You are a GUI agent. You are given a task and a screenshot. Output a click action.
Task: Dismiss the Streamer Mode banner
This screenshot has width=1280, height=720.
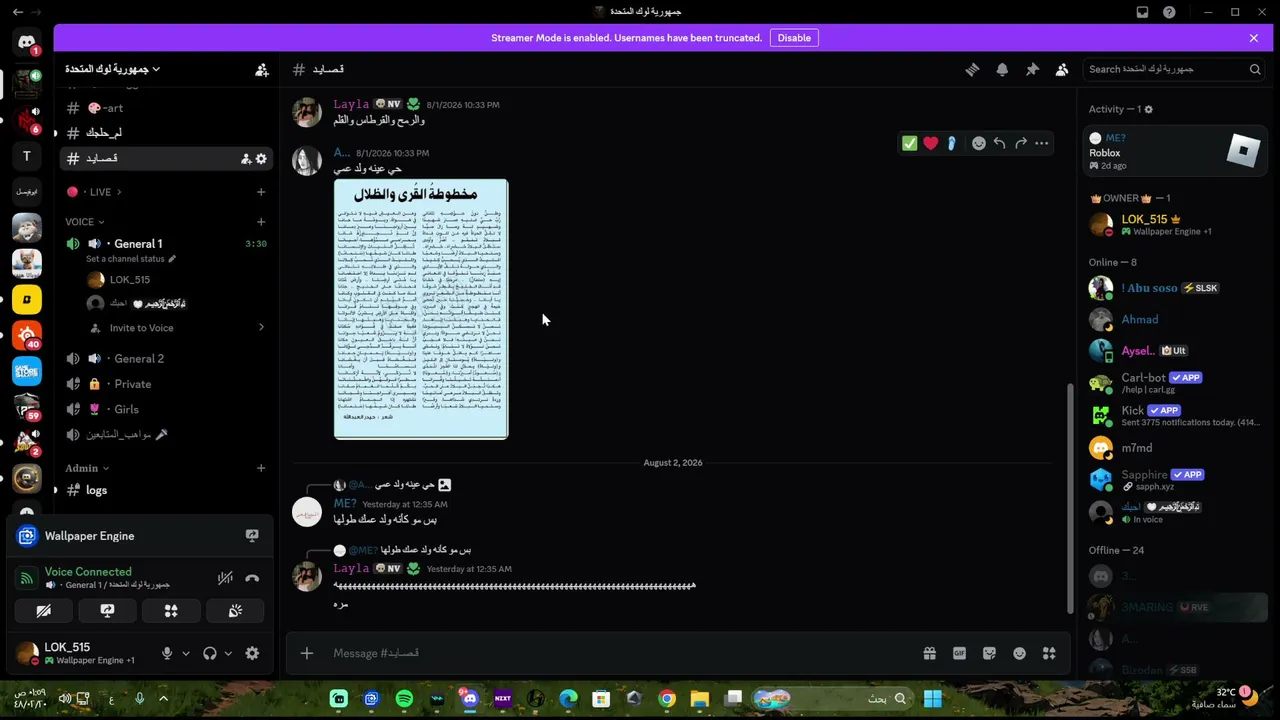tap(1253, 38)
